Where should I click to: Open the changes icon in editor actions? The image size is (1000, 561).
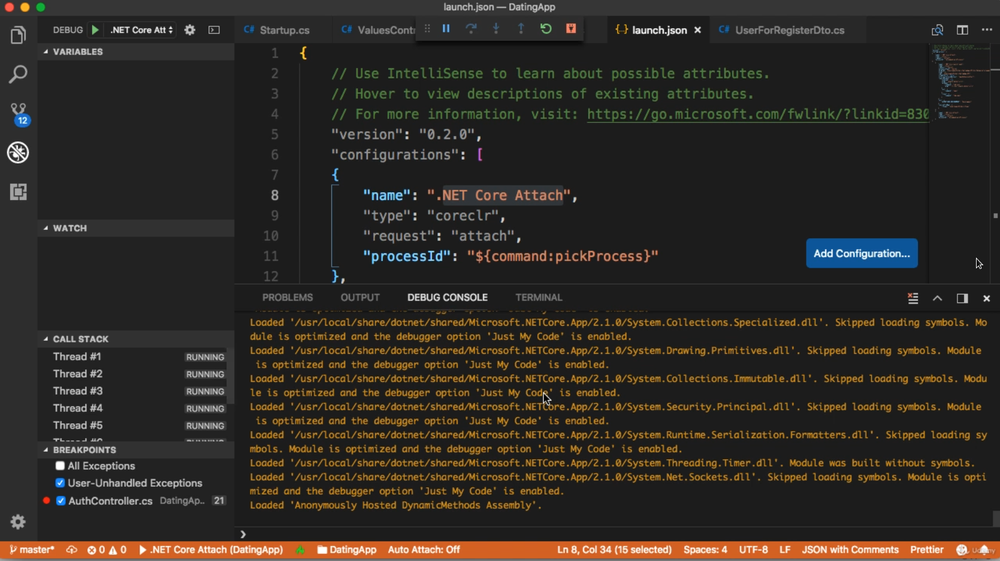(x=937, y=30)
